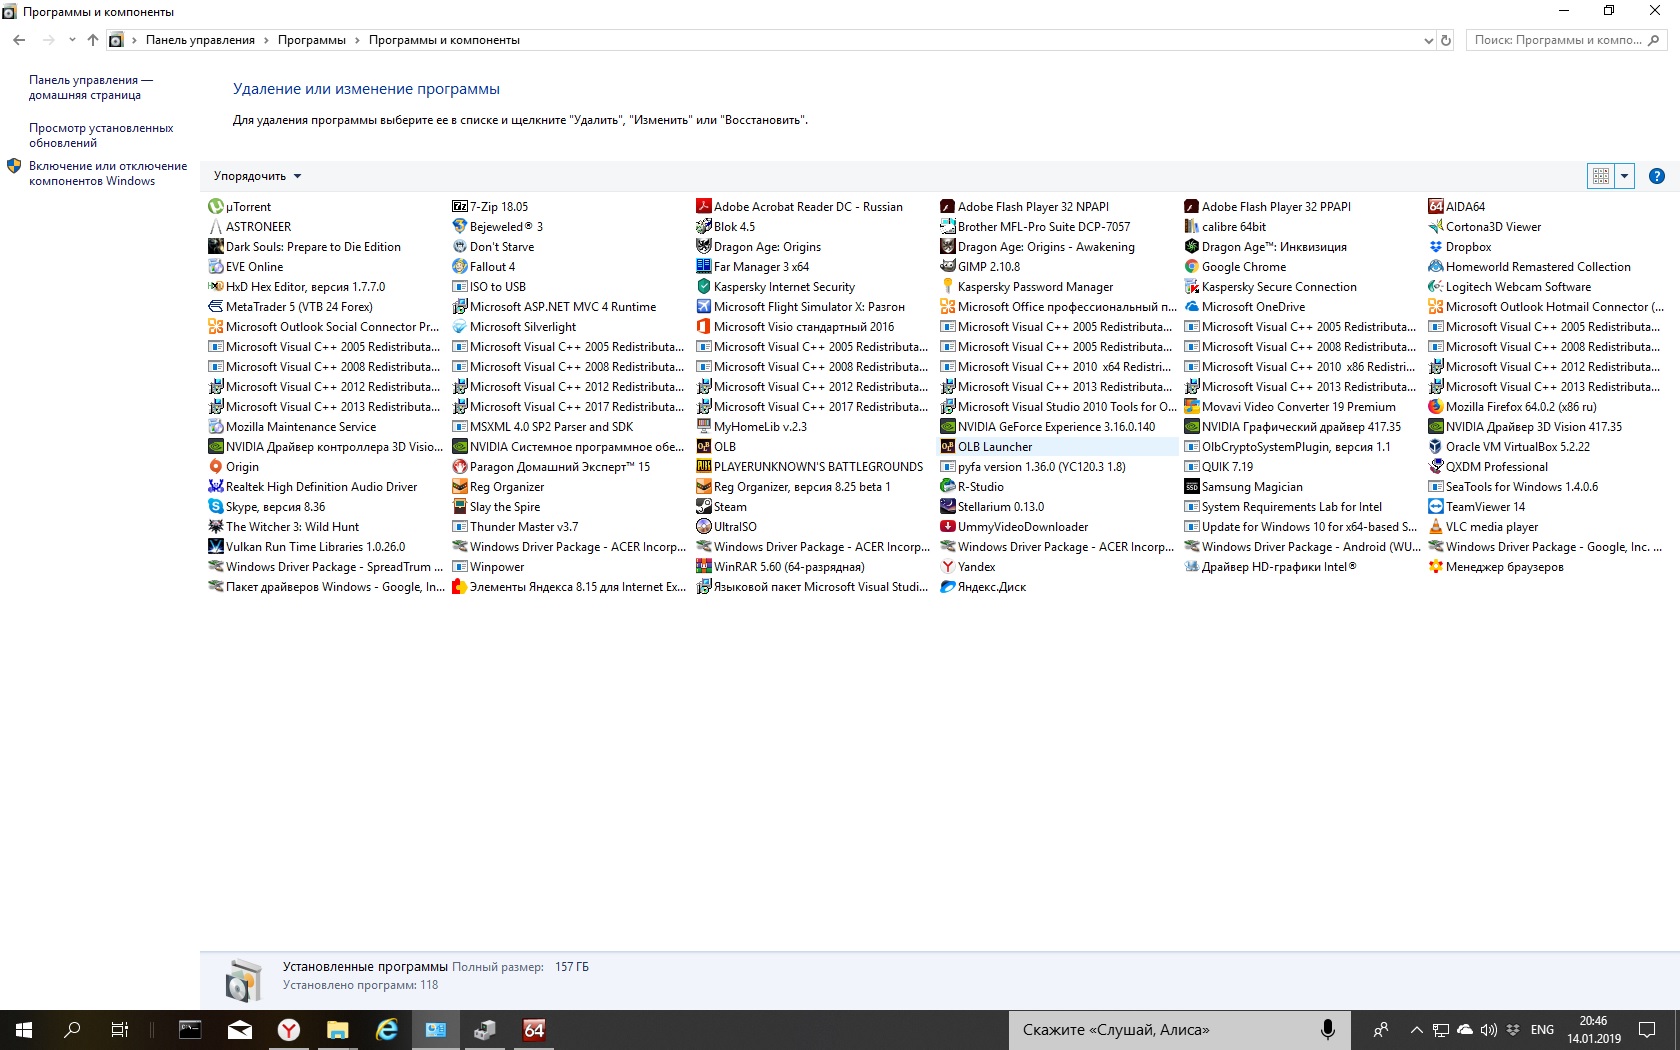Click the Adobe Acrobat Reader DC icon
1680x1050 pixels.
(x=704, y=207)
